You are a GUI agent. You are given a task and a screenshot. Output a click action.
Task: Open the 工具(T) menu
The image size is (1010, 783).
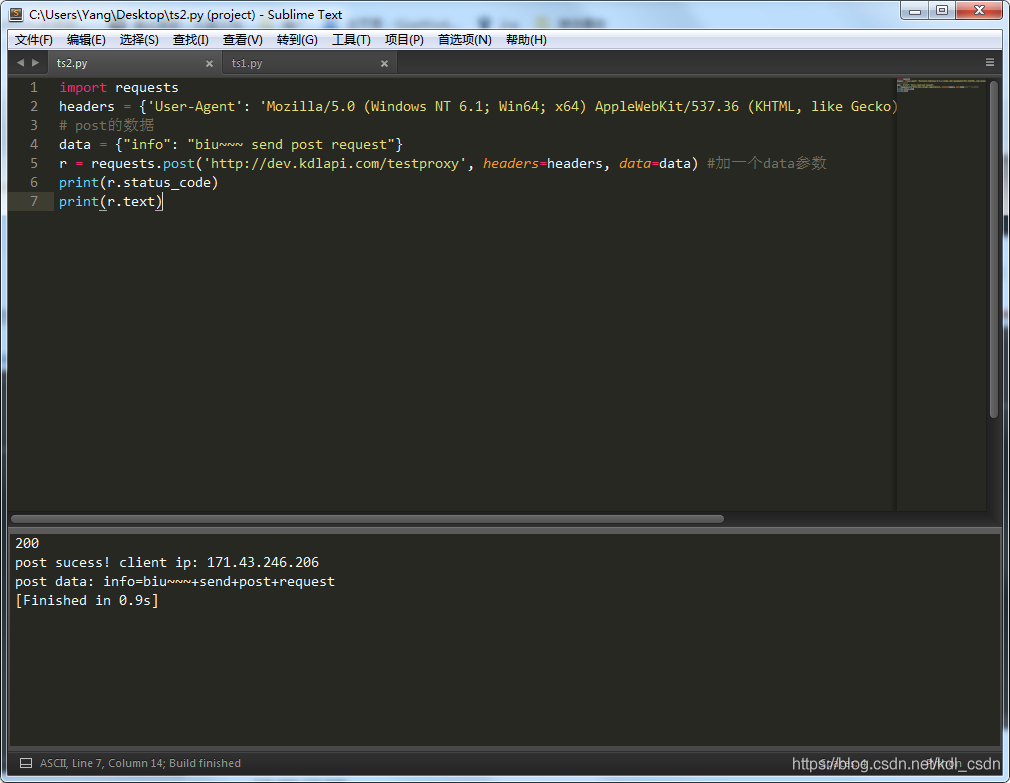coord(351,40)
